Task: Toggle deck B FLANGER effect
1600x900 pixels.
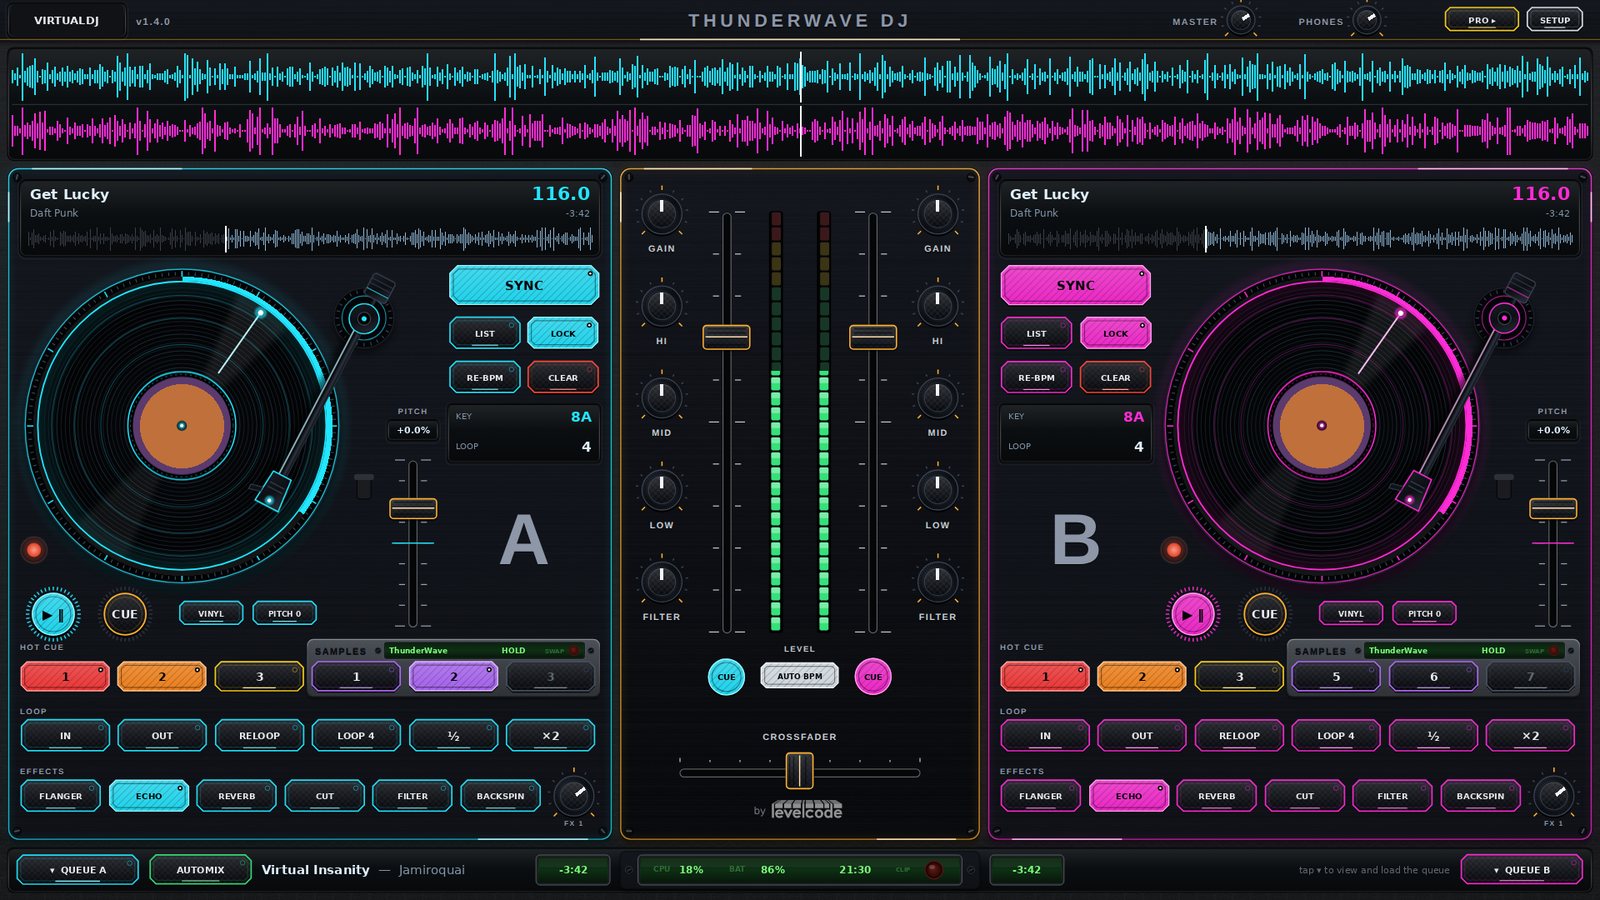Action: pos(1041,796)
